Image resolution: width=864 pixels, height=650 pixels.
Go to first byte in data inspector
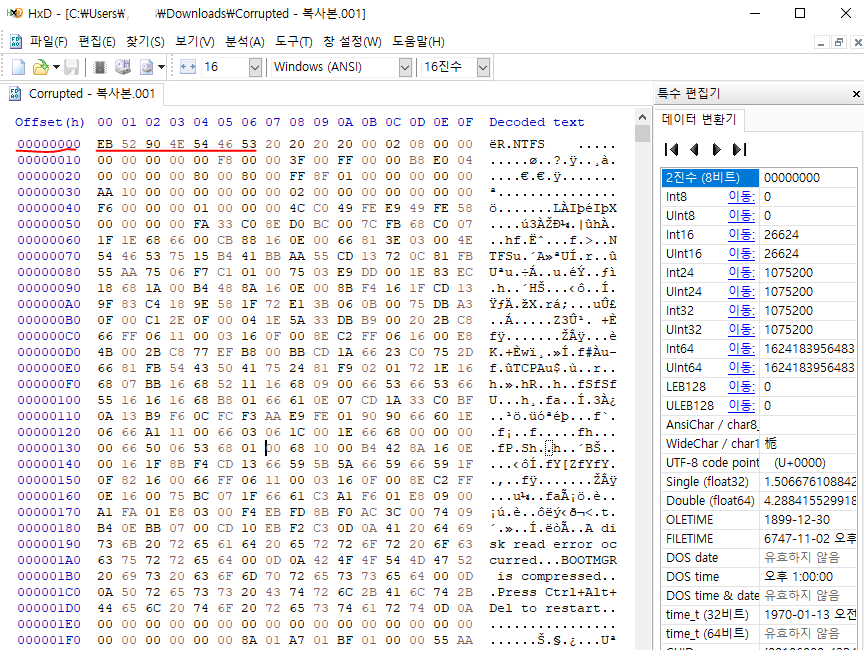coord(671,149)
